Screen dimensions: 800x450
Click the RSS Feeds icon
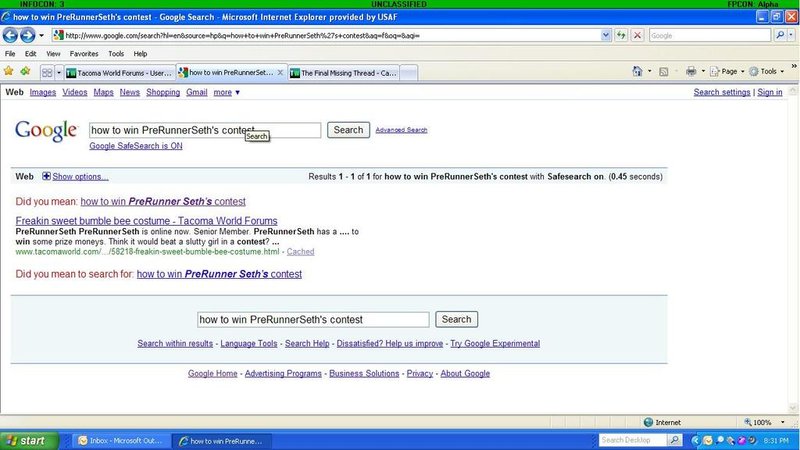(x=663, y=72)
